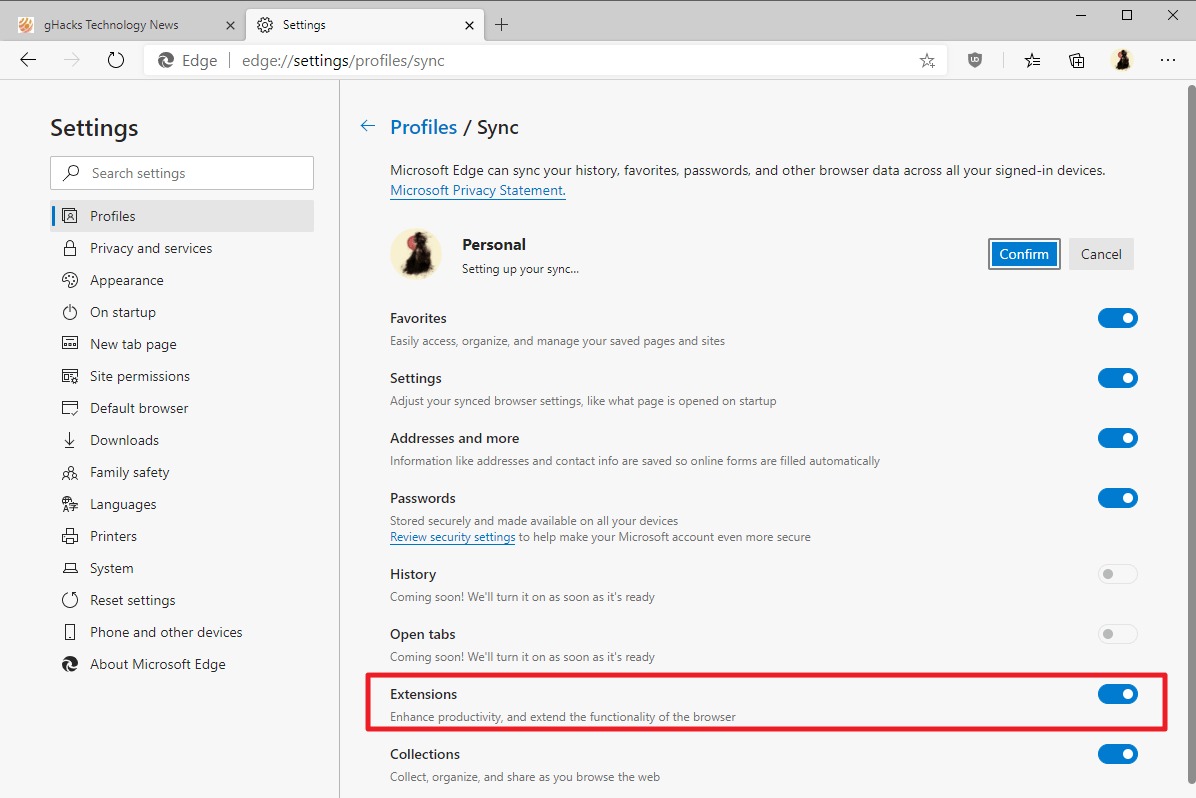Switch off the Collections sync toggle
1196x798 pixels.
[1117, 754]
